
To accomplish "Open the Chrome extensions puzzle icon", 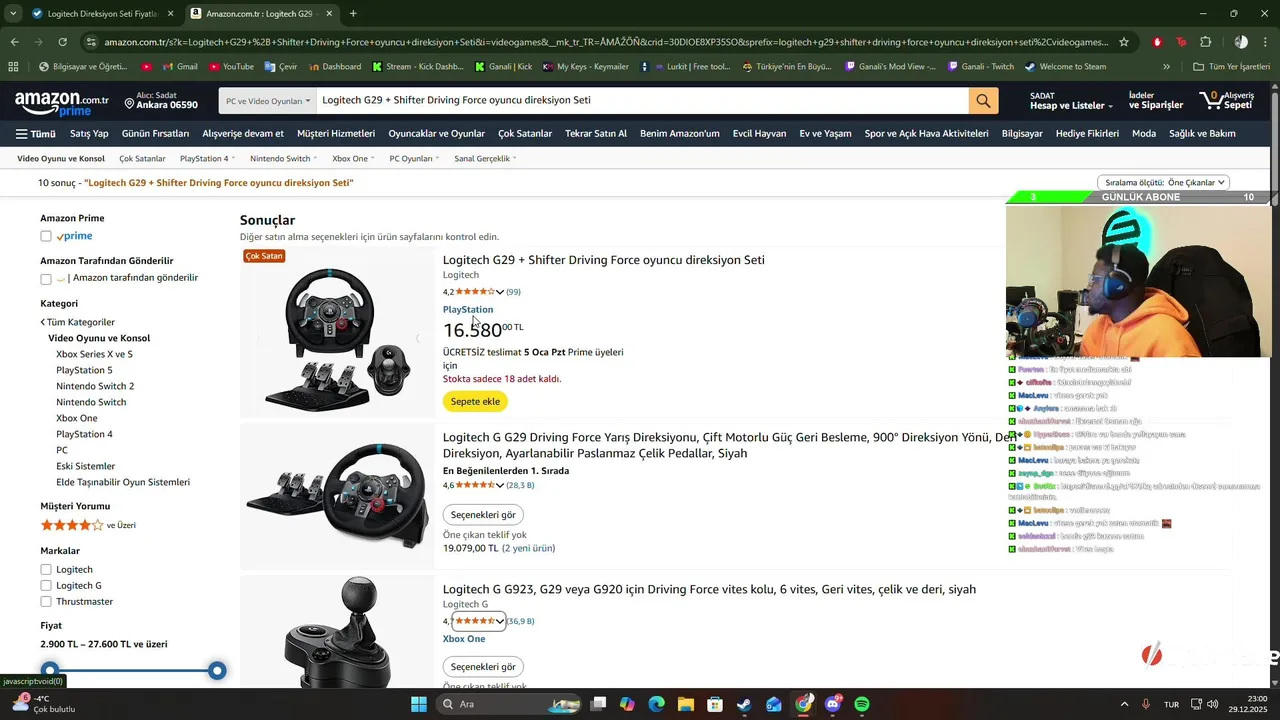I will click(1206, 42).
